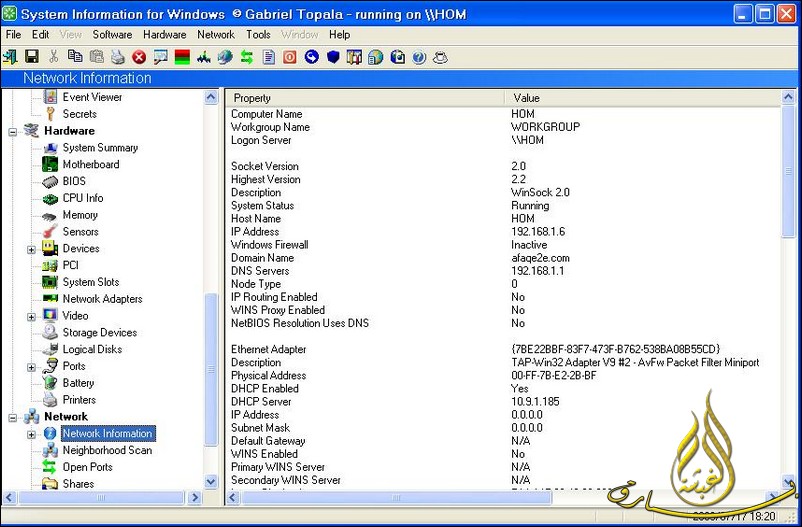
Task: Open Network Adapters in the tree
Action: pos(102,299)
